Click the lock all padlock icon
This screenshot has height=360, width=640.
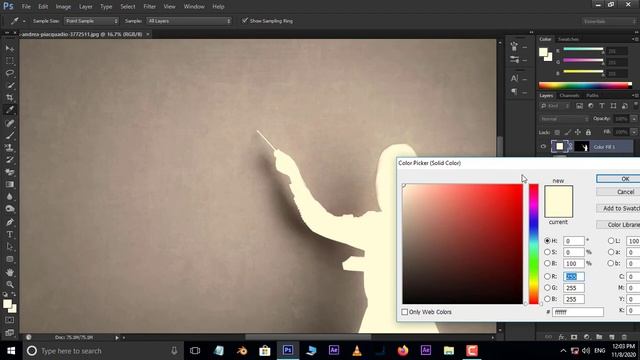pyautogui.click(x=588, y=132)
